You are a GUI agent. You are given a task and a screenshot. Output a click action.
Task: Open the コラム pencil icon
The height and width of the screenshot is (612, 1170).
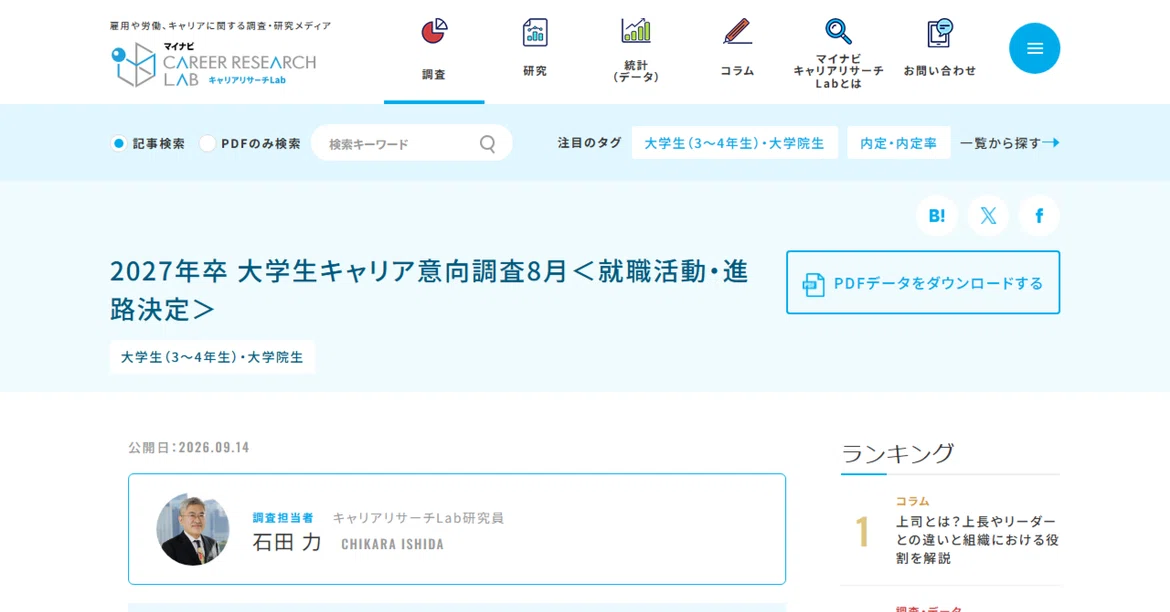pos(737,32)
